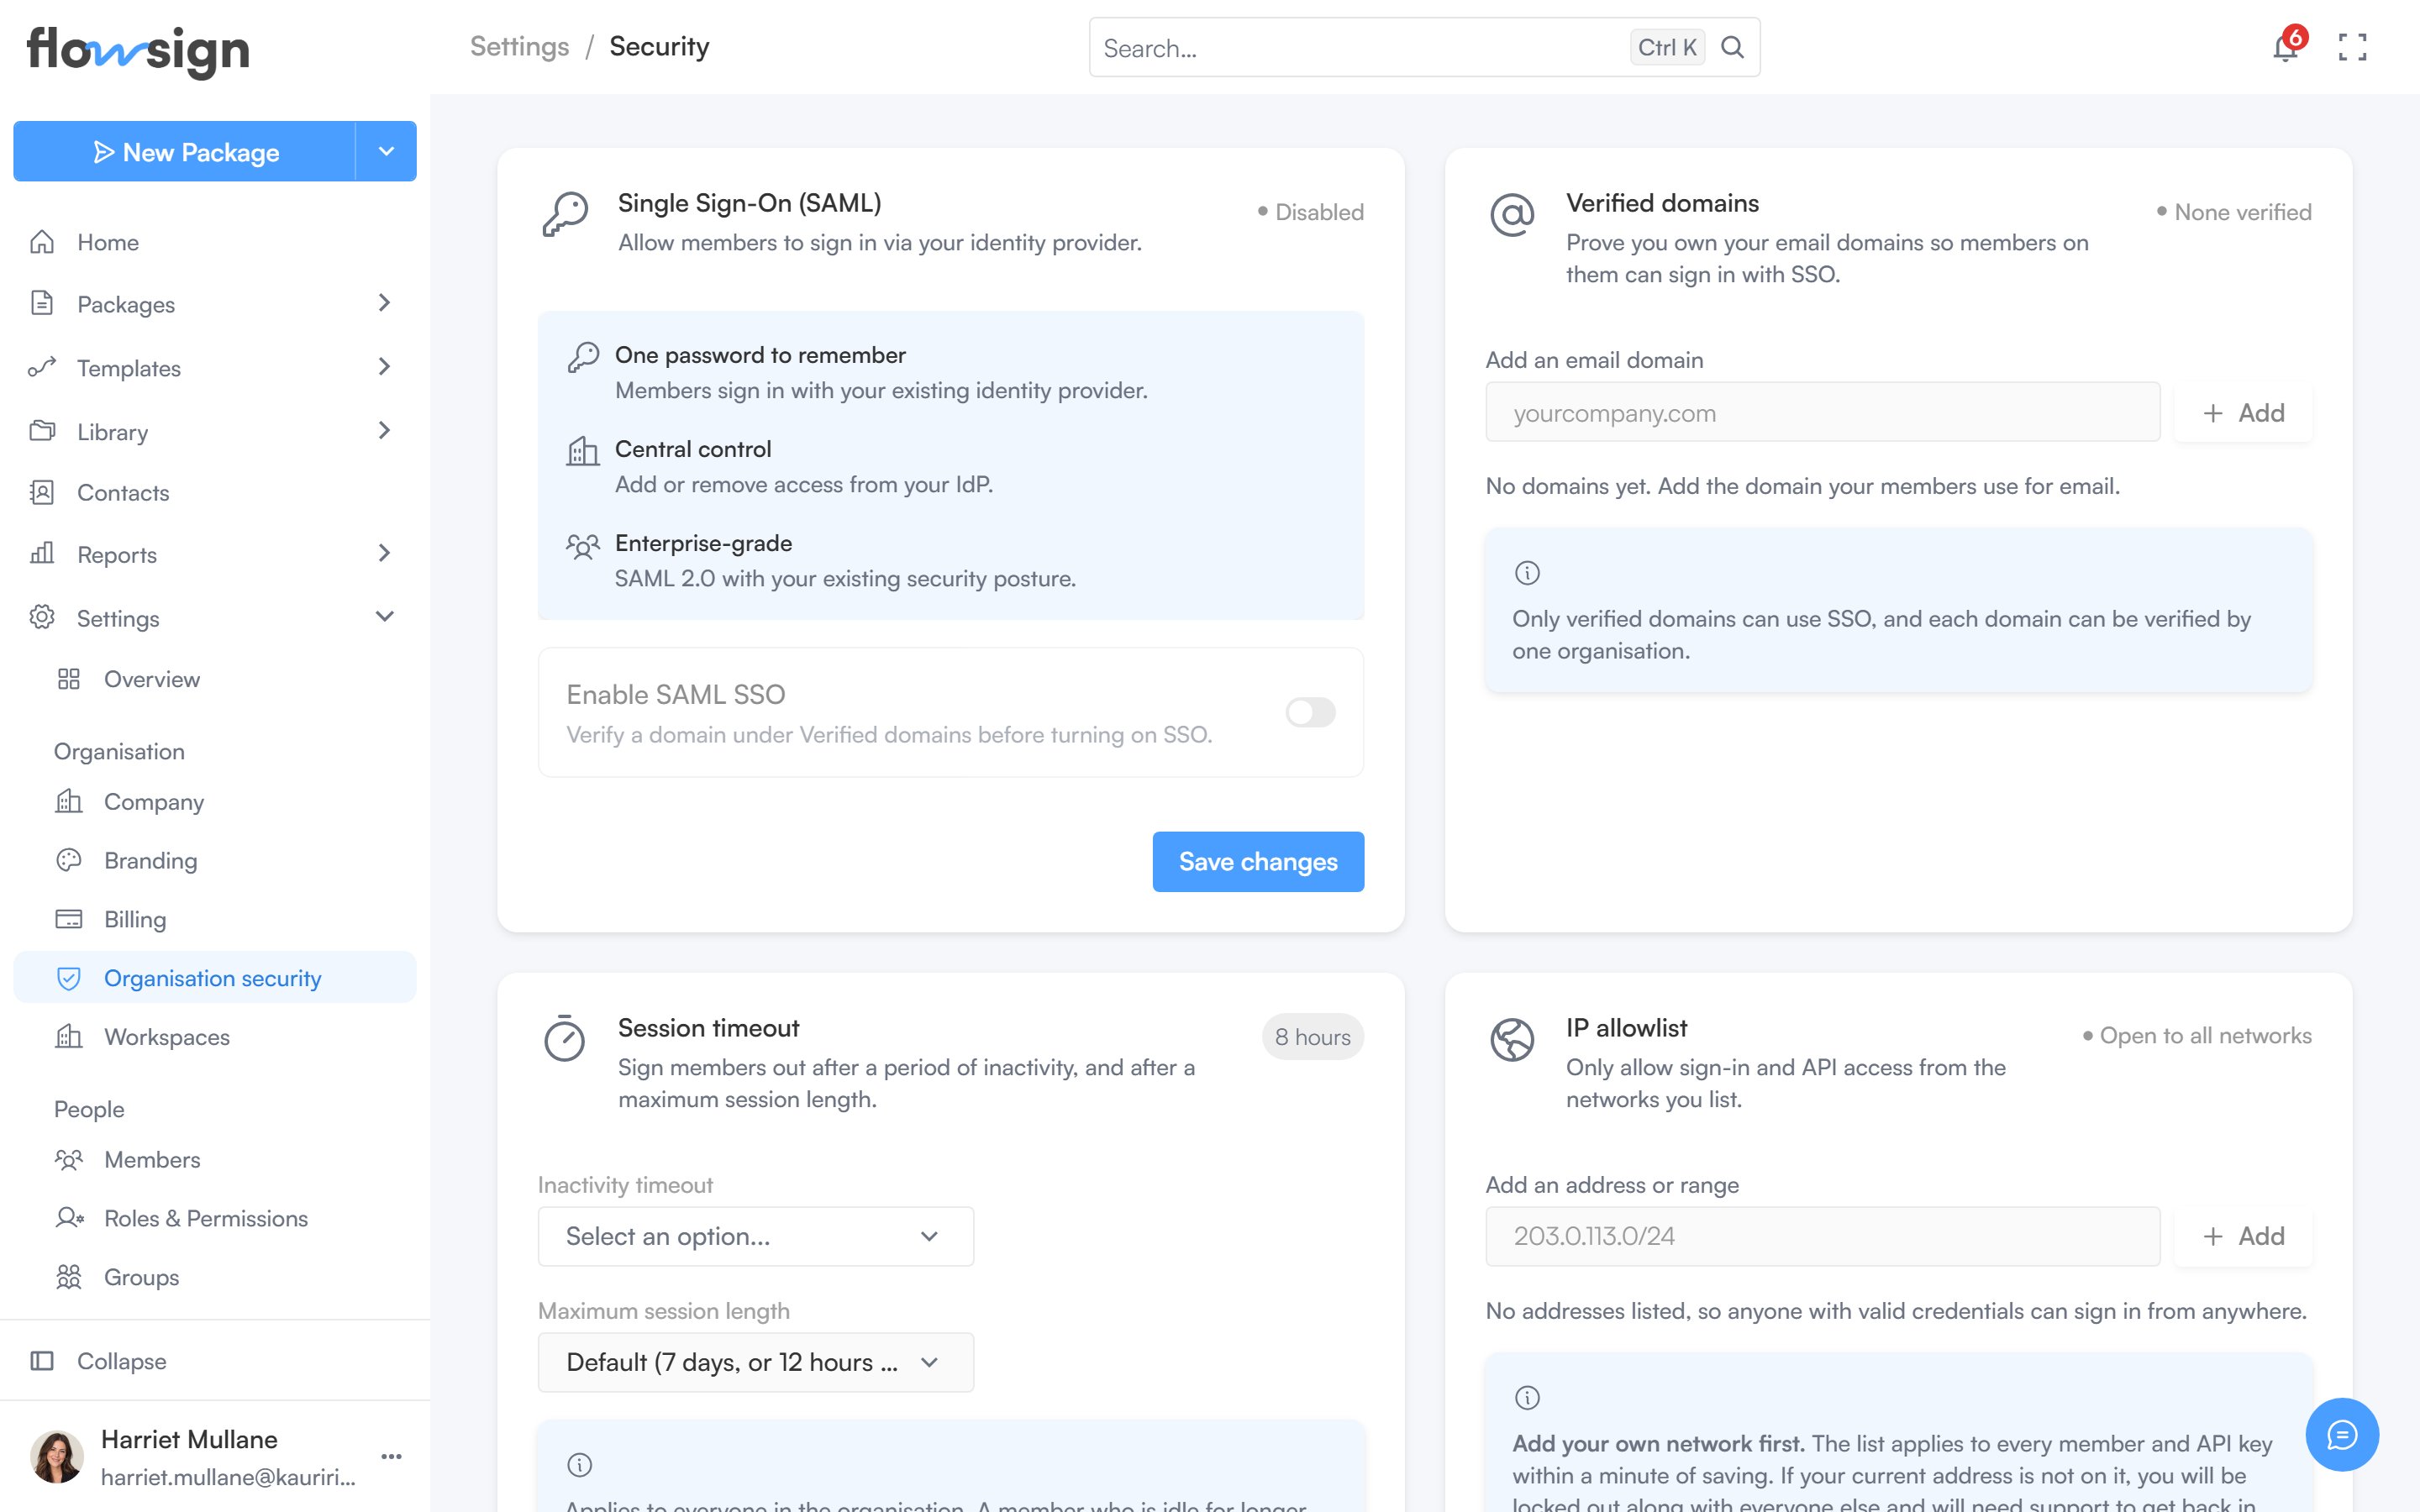Image resolution: width=2420 pixels, height=1512 pixels.
Task: Open Workspaces settings
Action: pos(215,1037)
